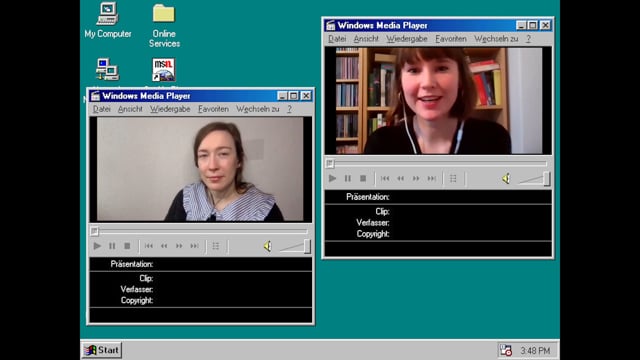Image resolution: width=640 pixels, height=360 pixels.
Task: Maximize the right Windows Media Player window
Action: [533, 25]
